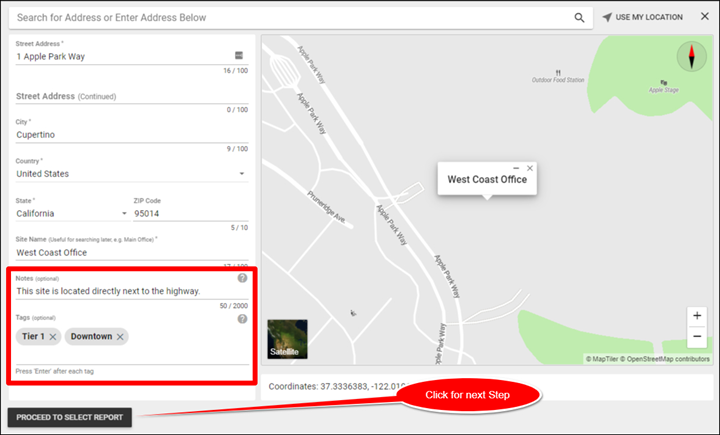Open the OpenStreetMap contributors link
The height and width of the screenshot is (435, 720).
coord(666,358)
